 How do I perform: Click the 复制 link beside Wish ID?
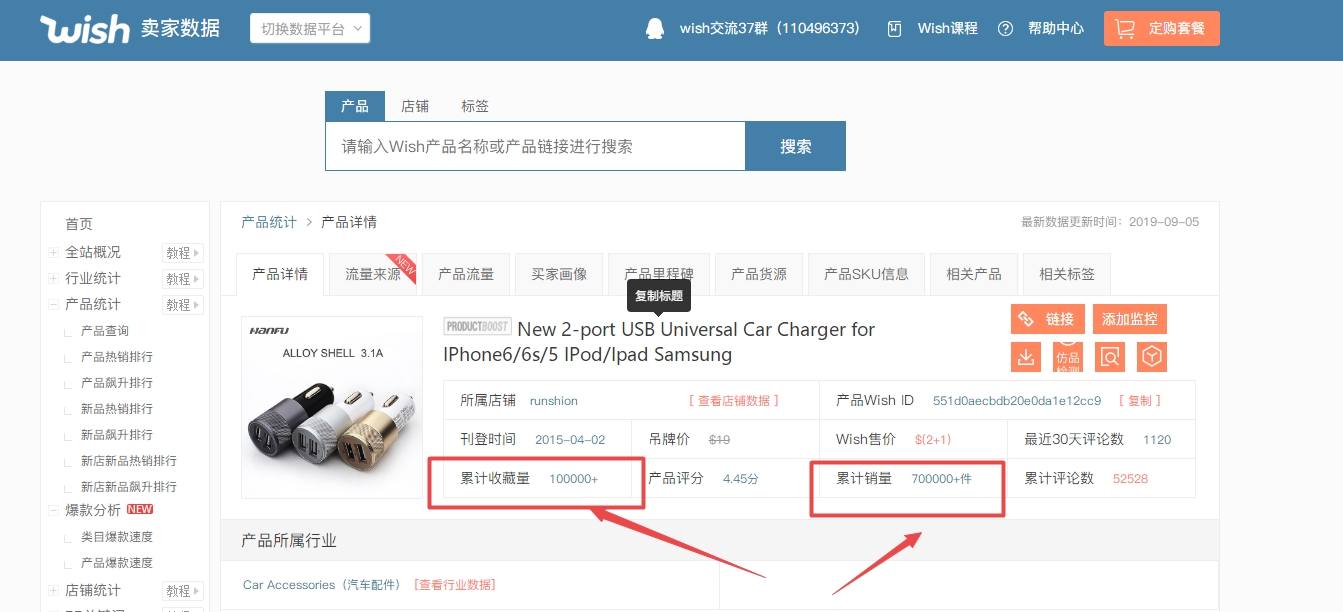(x=1140, y=400)
